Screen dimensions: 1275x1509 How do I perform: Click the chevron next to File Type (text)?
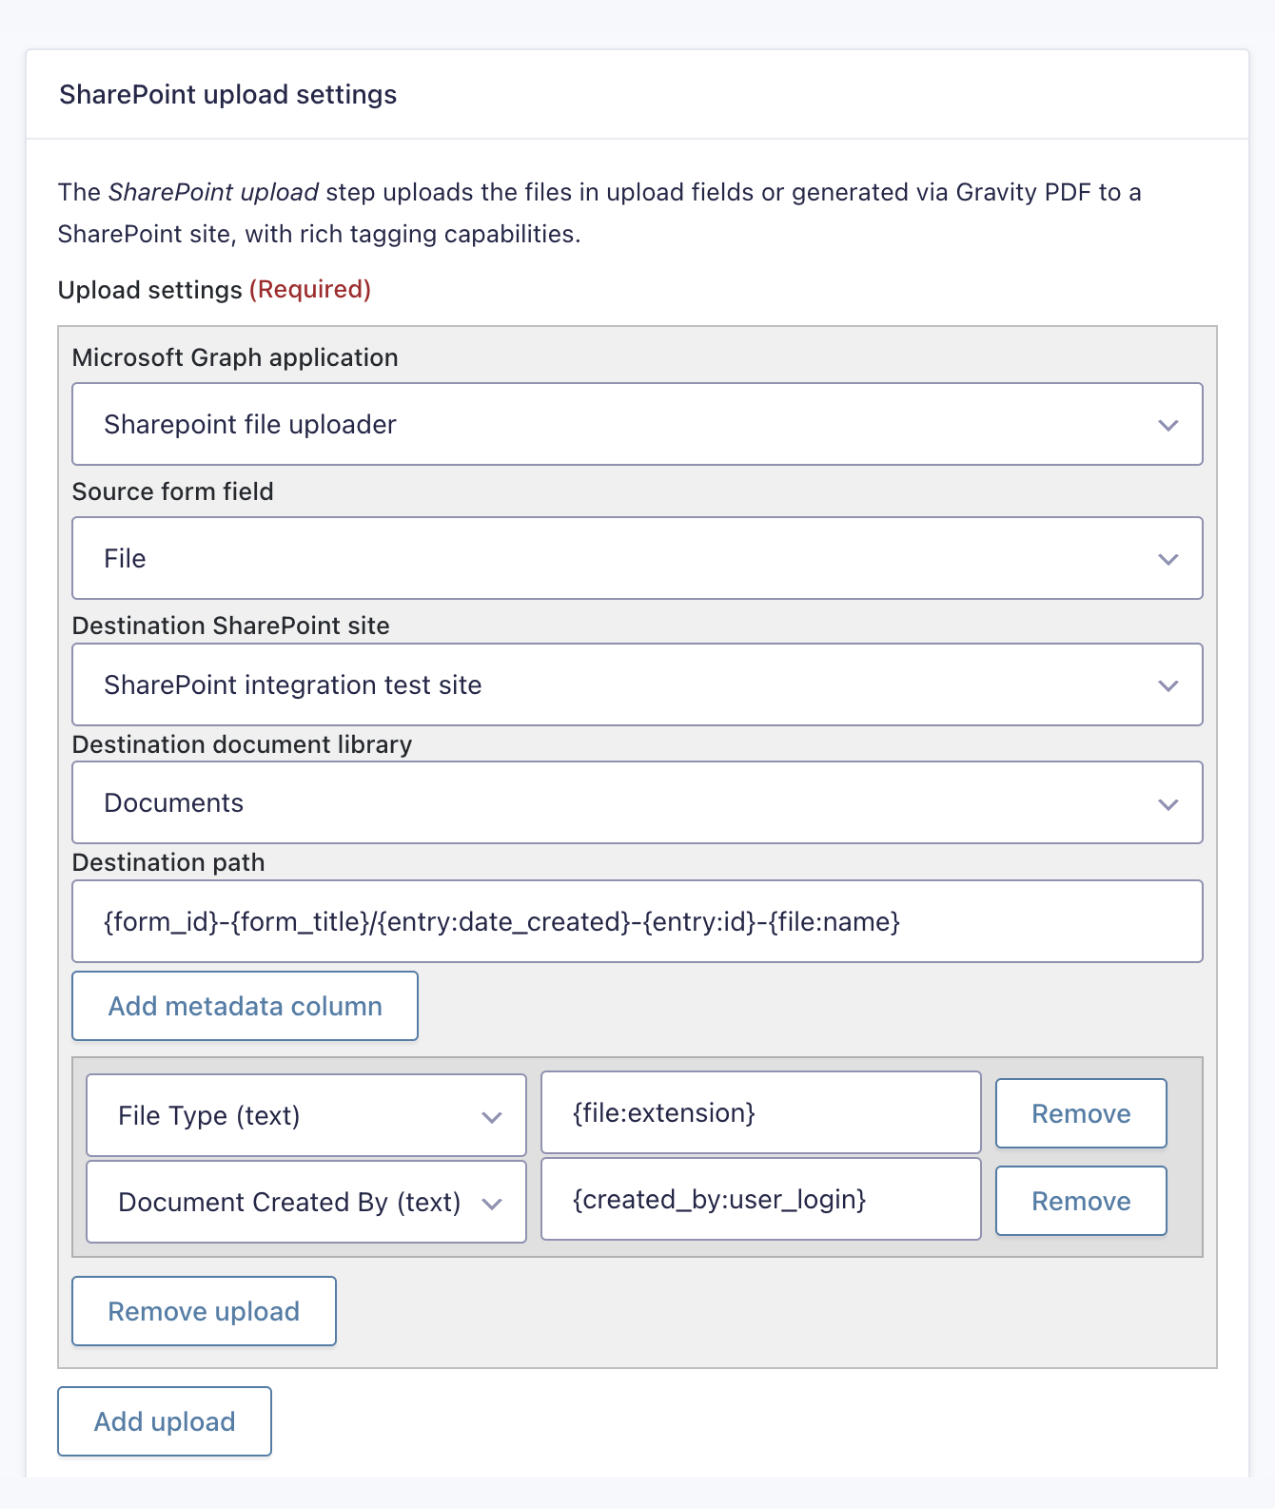pos(492,1116)
